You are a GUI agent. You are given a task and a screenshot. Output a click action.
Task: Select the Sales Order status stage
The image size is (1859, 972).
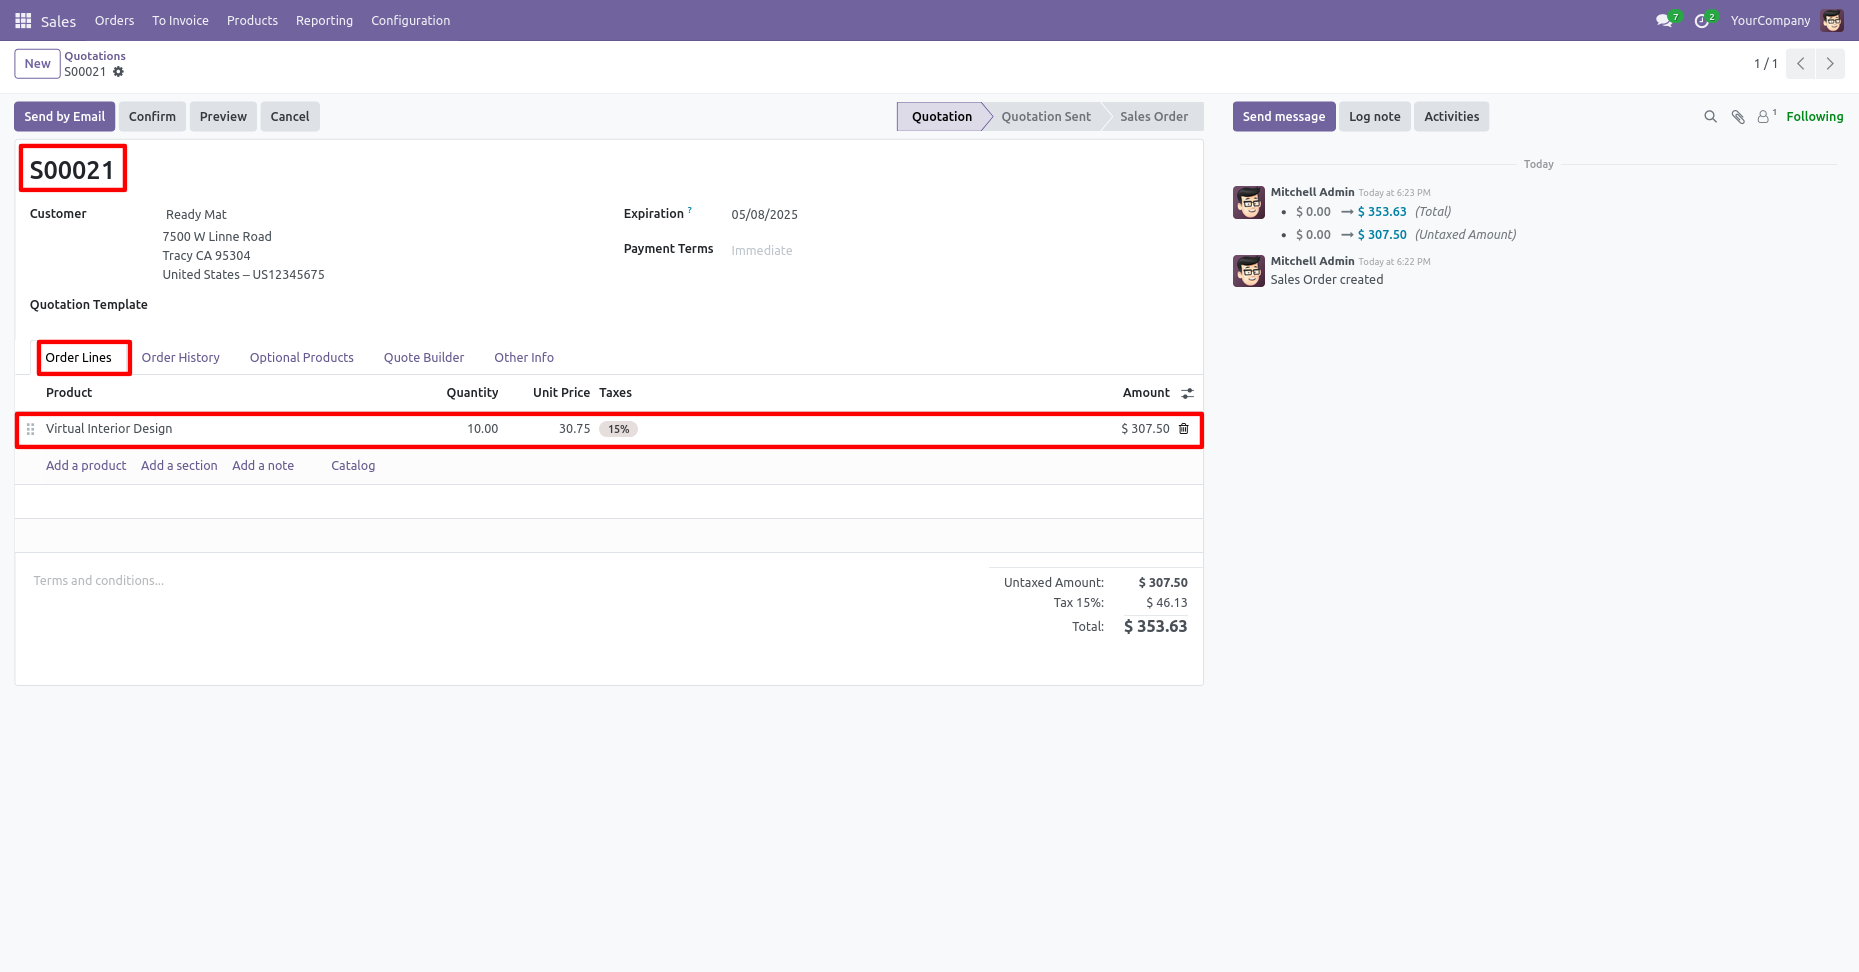(1154, 117)
